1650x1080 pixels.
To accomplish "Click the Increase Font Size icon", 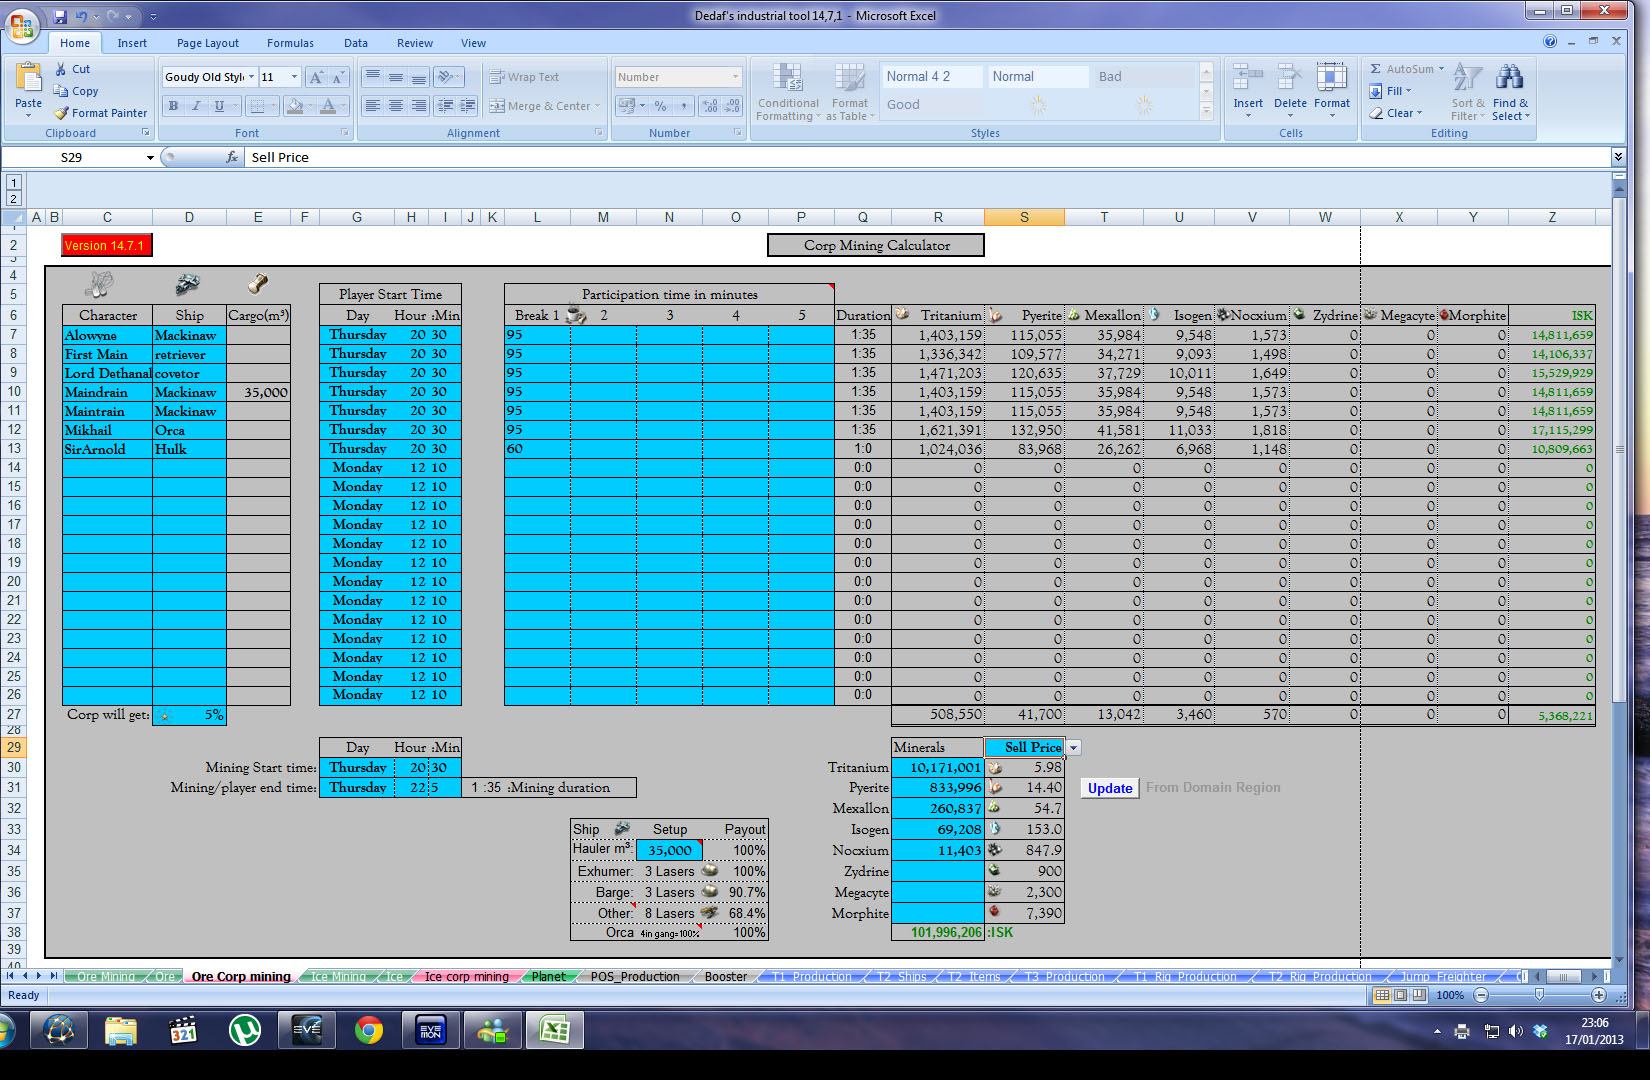I will pyautogui.click(x=316, y=77).
